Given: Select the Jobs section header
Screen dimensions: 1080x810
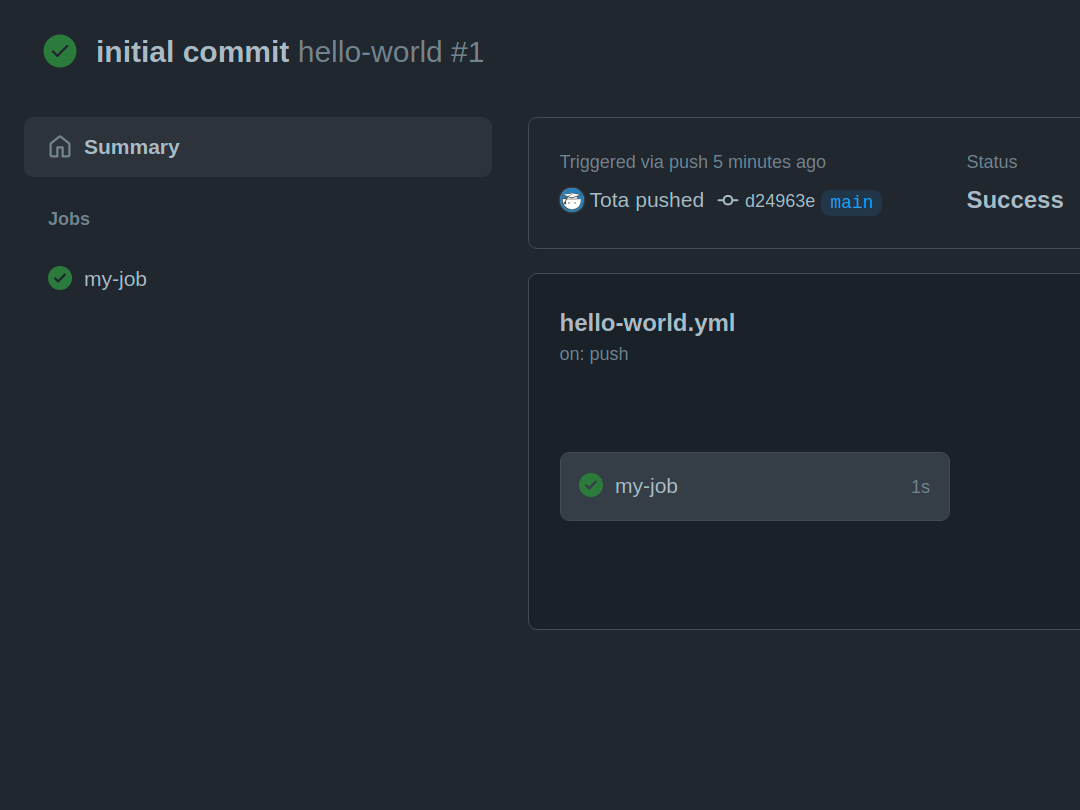Looking at the screenshot, I should point(68,219).
